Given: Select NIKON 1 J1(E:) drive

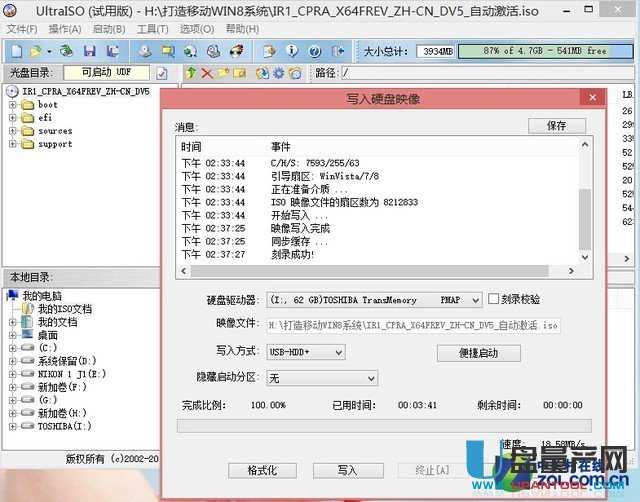Looking at the screenshot, I should click(x=72, y=374).
